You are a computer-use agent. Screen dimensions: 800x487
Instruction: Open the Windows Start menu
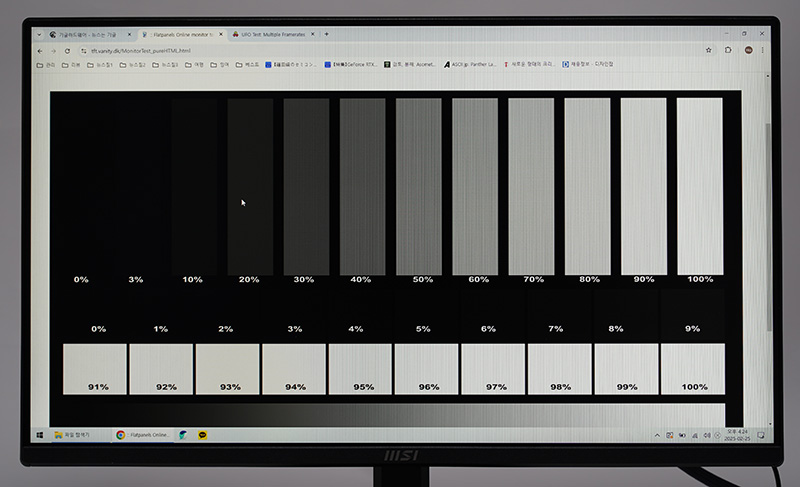click(40, 435)
